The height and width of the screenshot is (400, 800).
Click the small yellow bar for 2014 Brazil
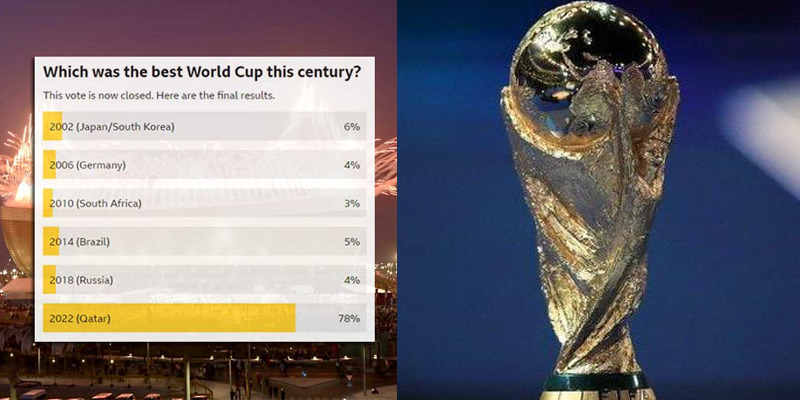51,241
